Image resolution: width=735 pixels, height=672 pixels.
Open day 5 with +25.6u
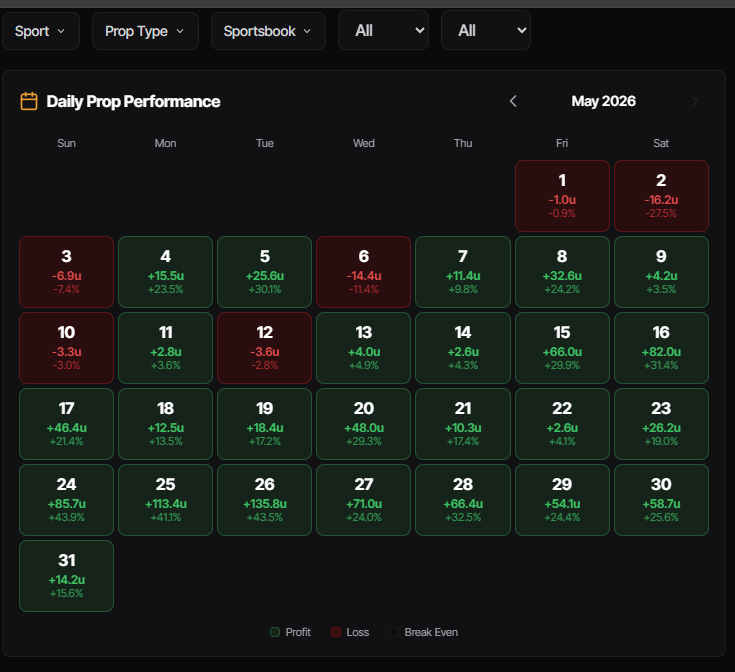point(264,272)
